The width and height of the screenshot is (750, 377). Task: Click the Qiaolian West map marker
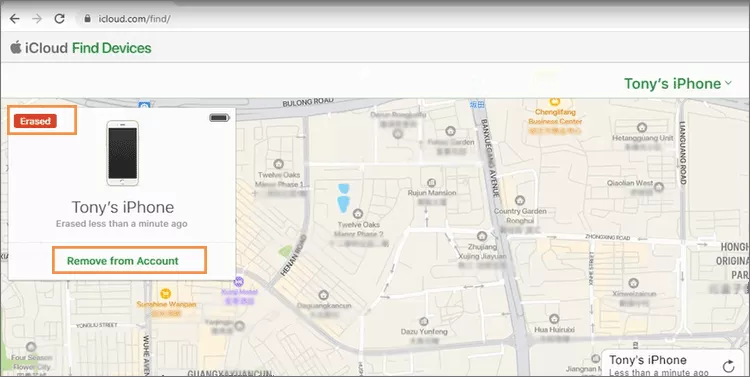tap(660, 187)
